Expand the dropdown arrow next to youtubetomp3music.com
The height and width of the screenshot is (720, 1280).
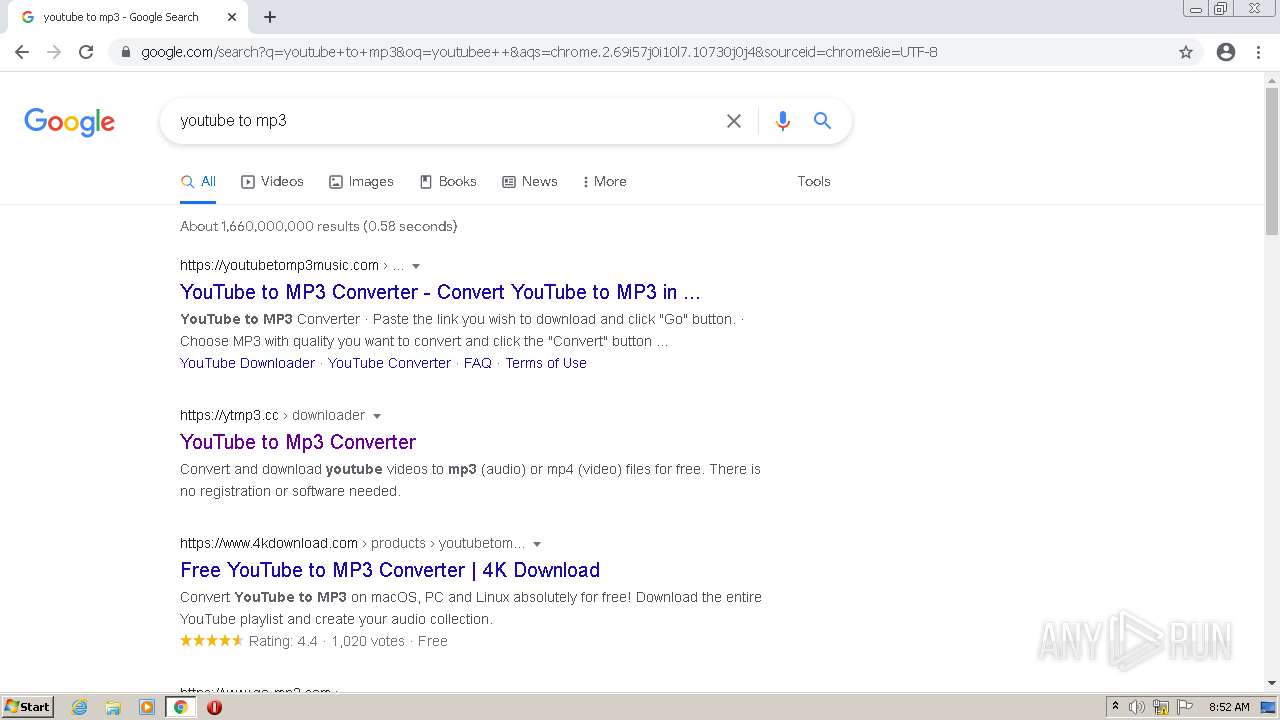(x=416, y=266)
